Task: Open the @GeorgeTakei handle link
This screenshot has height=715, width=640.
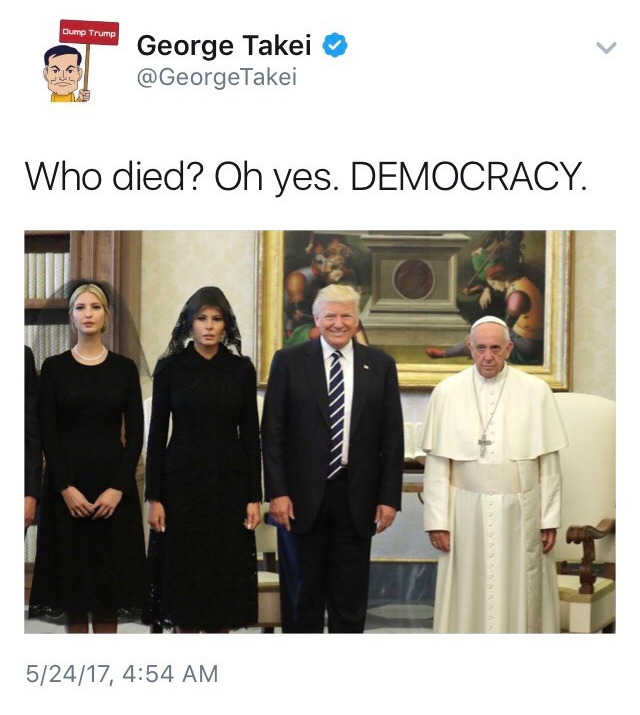Action: pos(217,77)
